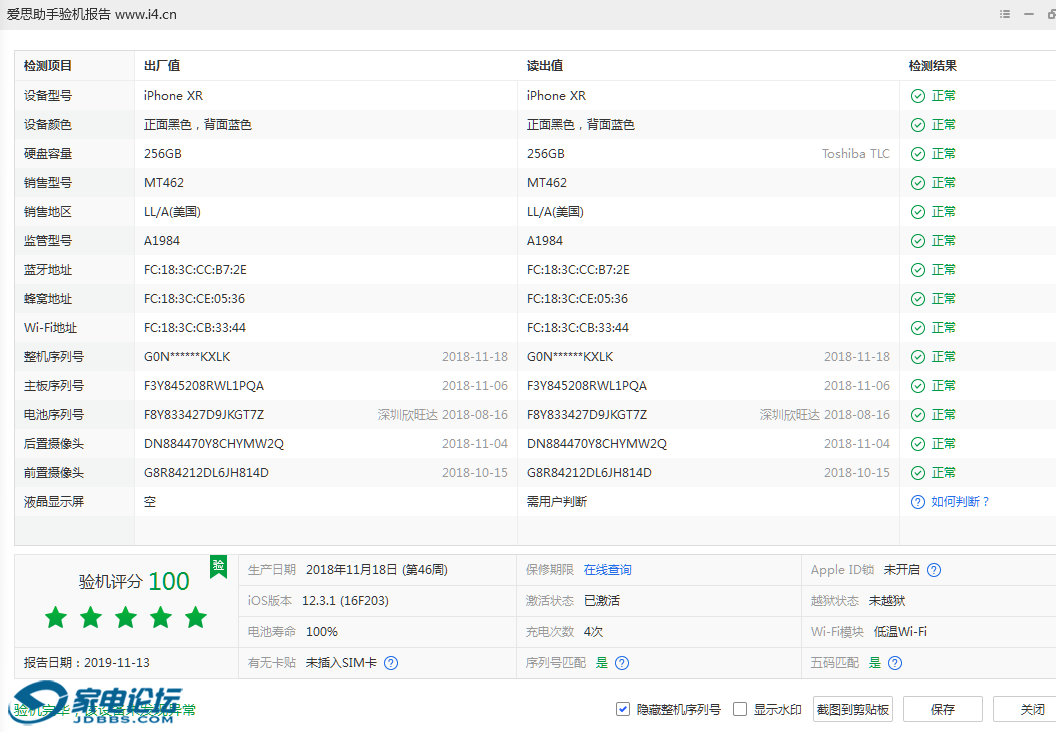Click check icon in 监管型号 row
This screenshot has width=1056, height=732.
(x=917, y=241)
